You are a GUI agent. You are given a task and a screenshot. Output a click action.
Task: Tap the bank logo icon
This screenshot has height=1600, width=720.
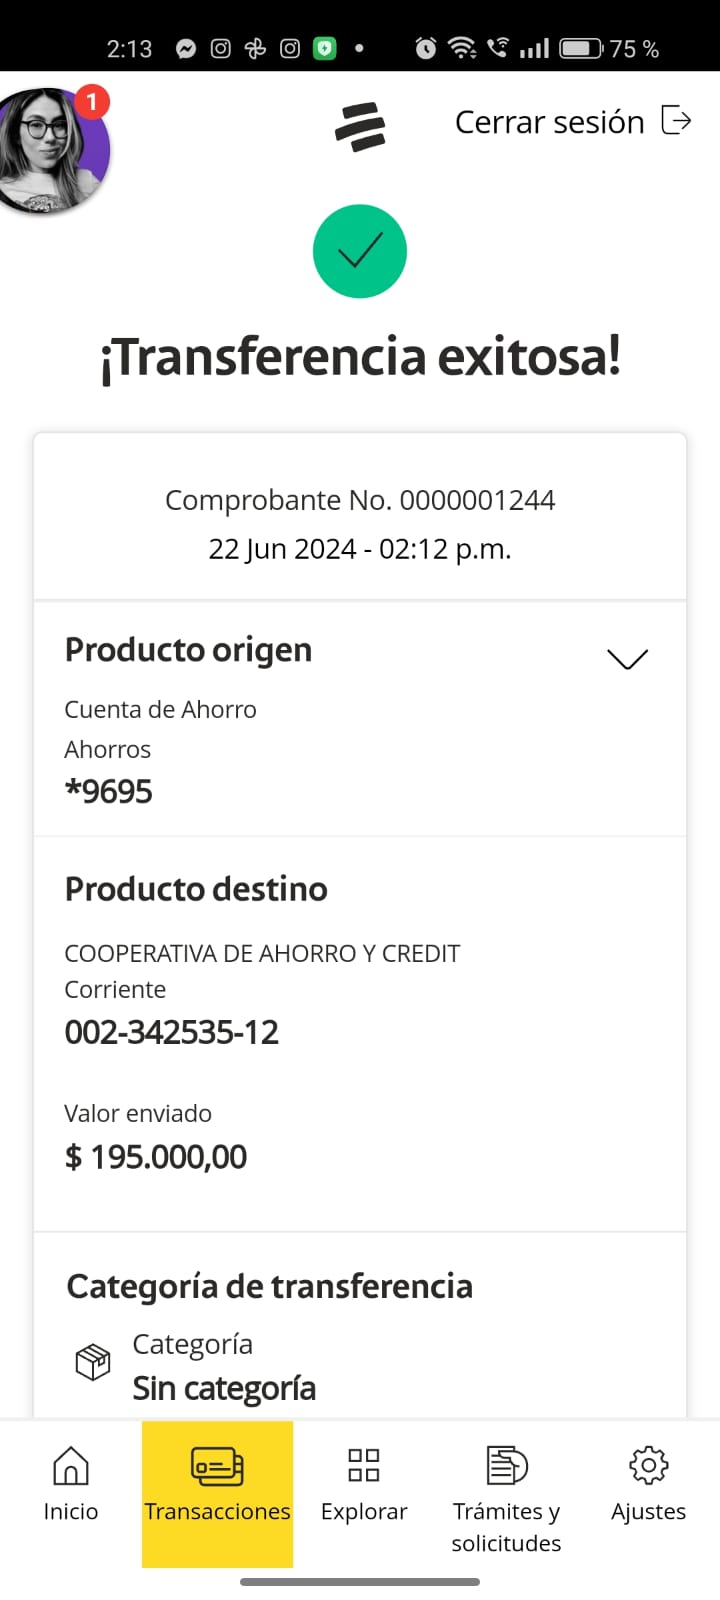click(x=360, y=127)
